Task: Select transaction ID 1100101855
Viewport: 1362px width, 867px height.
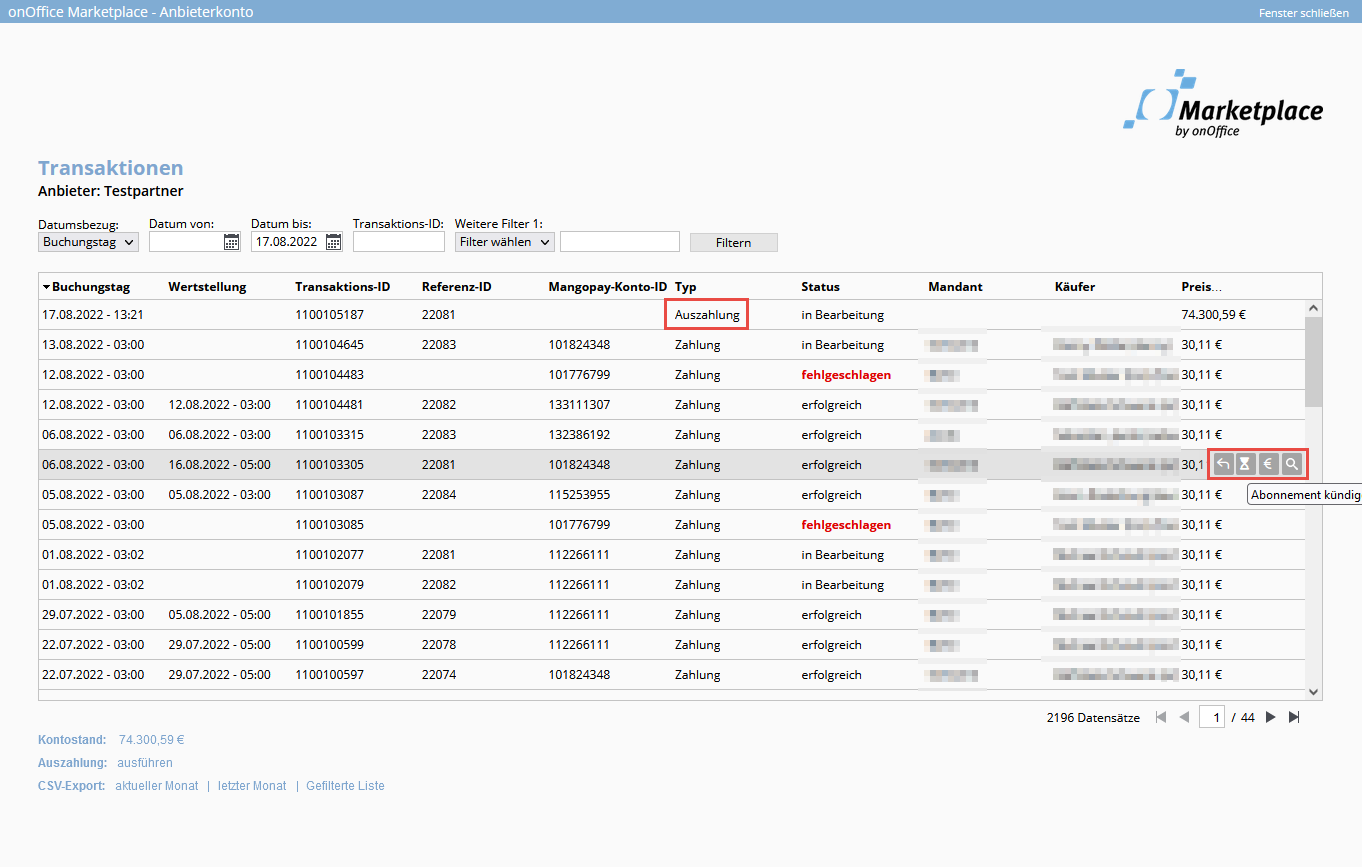Action: click(329, 615)
